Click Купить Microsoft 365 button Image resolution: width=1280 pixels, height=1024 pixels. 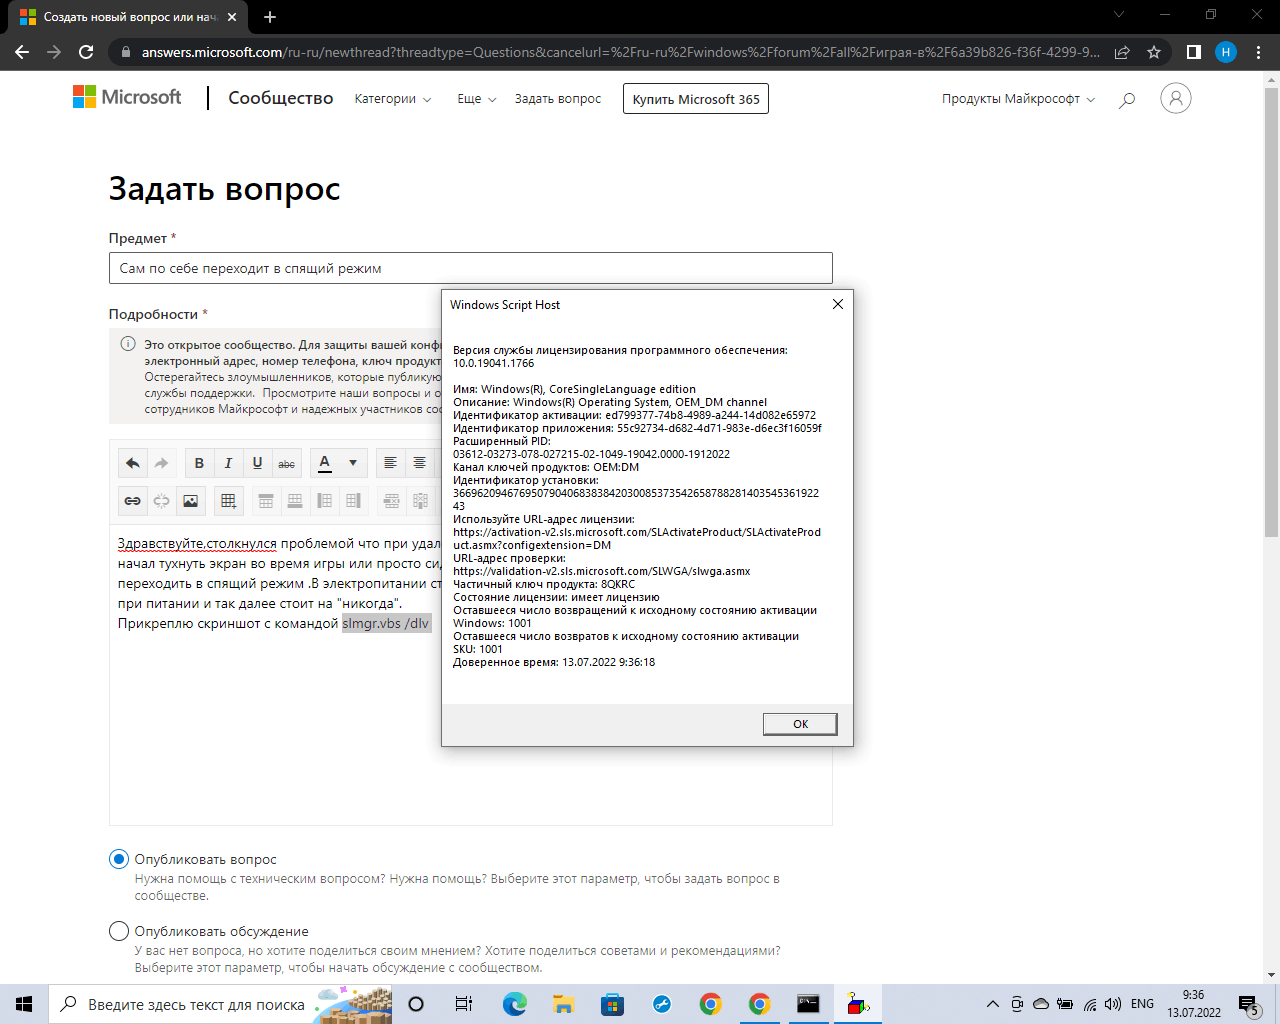[696, 99]
